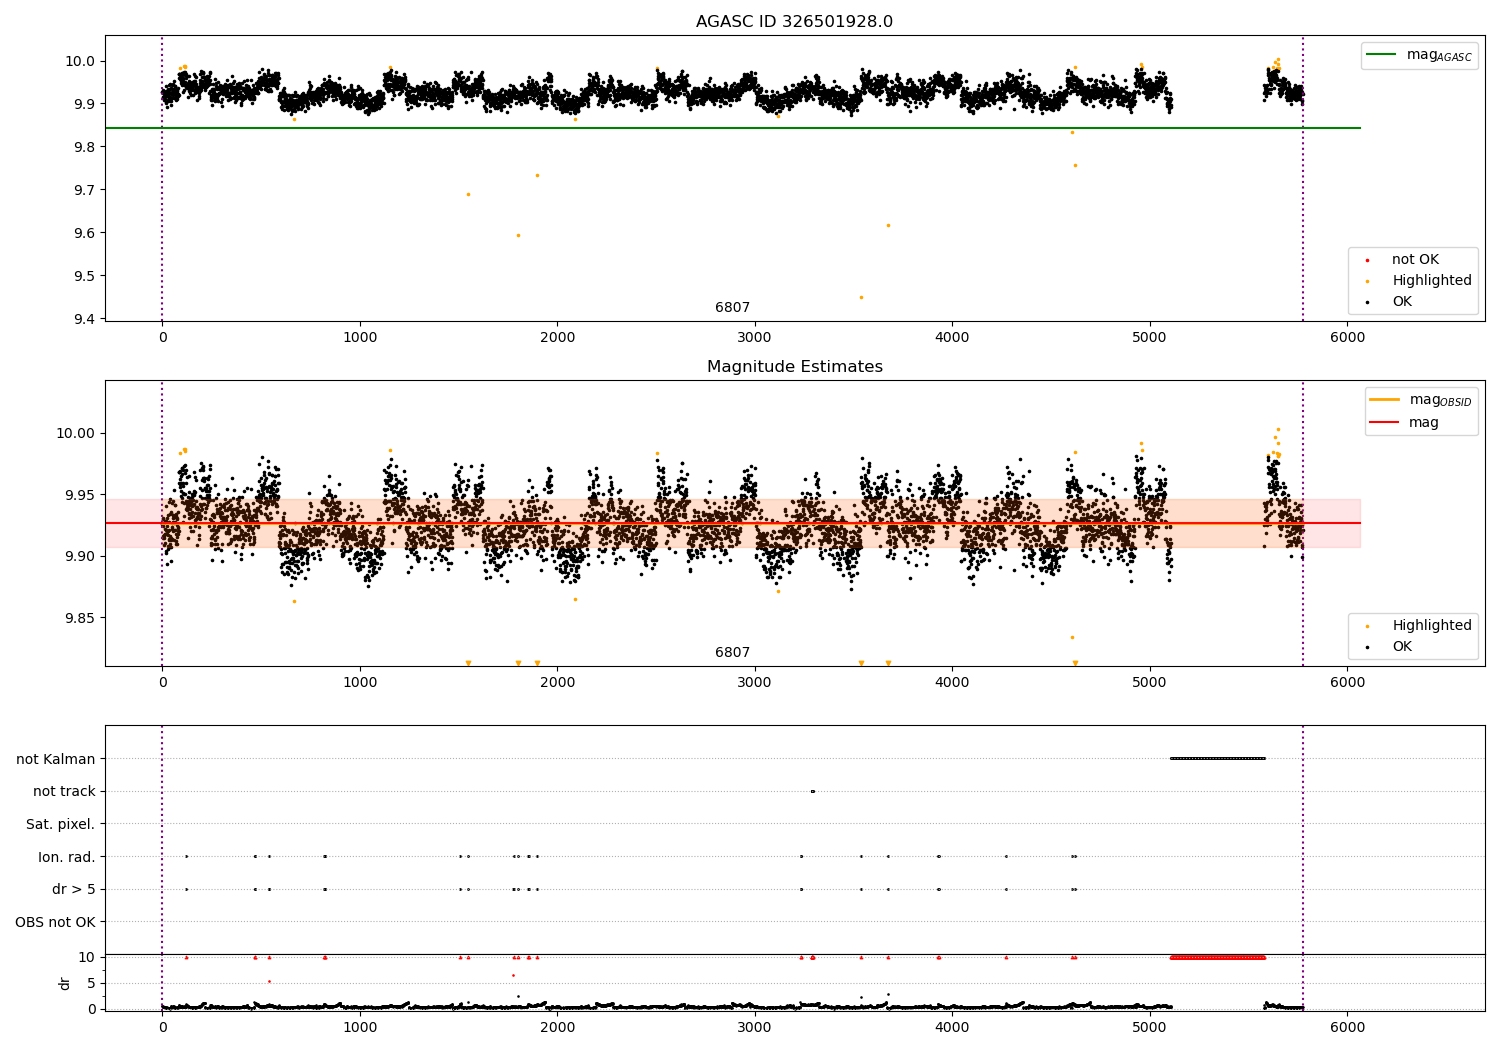Viewport: 1500px width, 1050px height.
Task: Select 'not OK' in top panel legend
Action: (x=1414, y=260)
